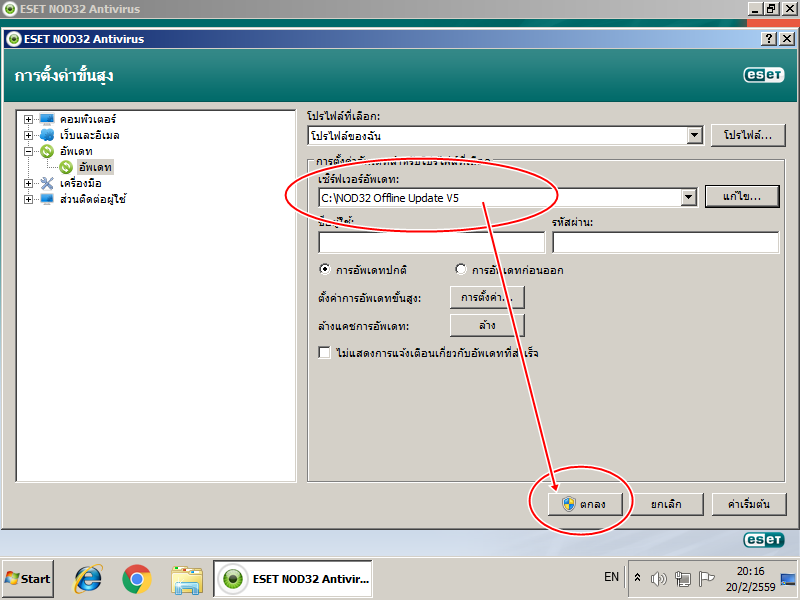The width and height of the screenshot is (800, 600).
Task: Click the green update icon of parent อัพเดท
Action: tap(47, 151)
